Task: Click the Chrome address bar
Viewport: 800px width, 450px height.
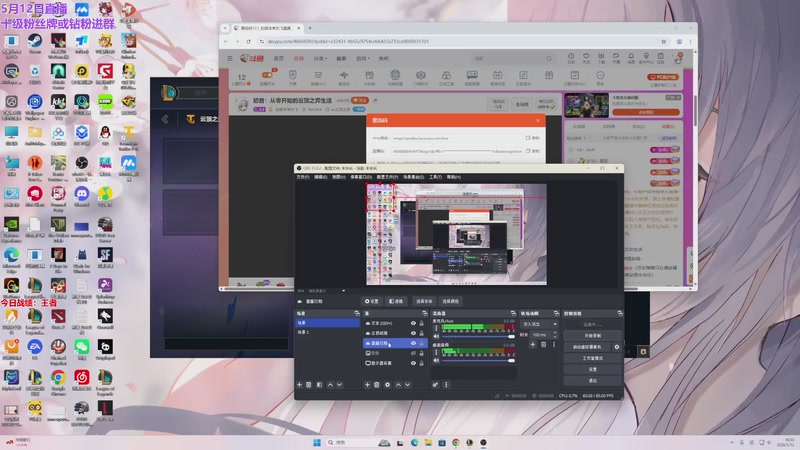Action: [459, 41]
